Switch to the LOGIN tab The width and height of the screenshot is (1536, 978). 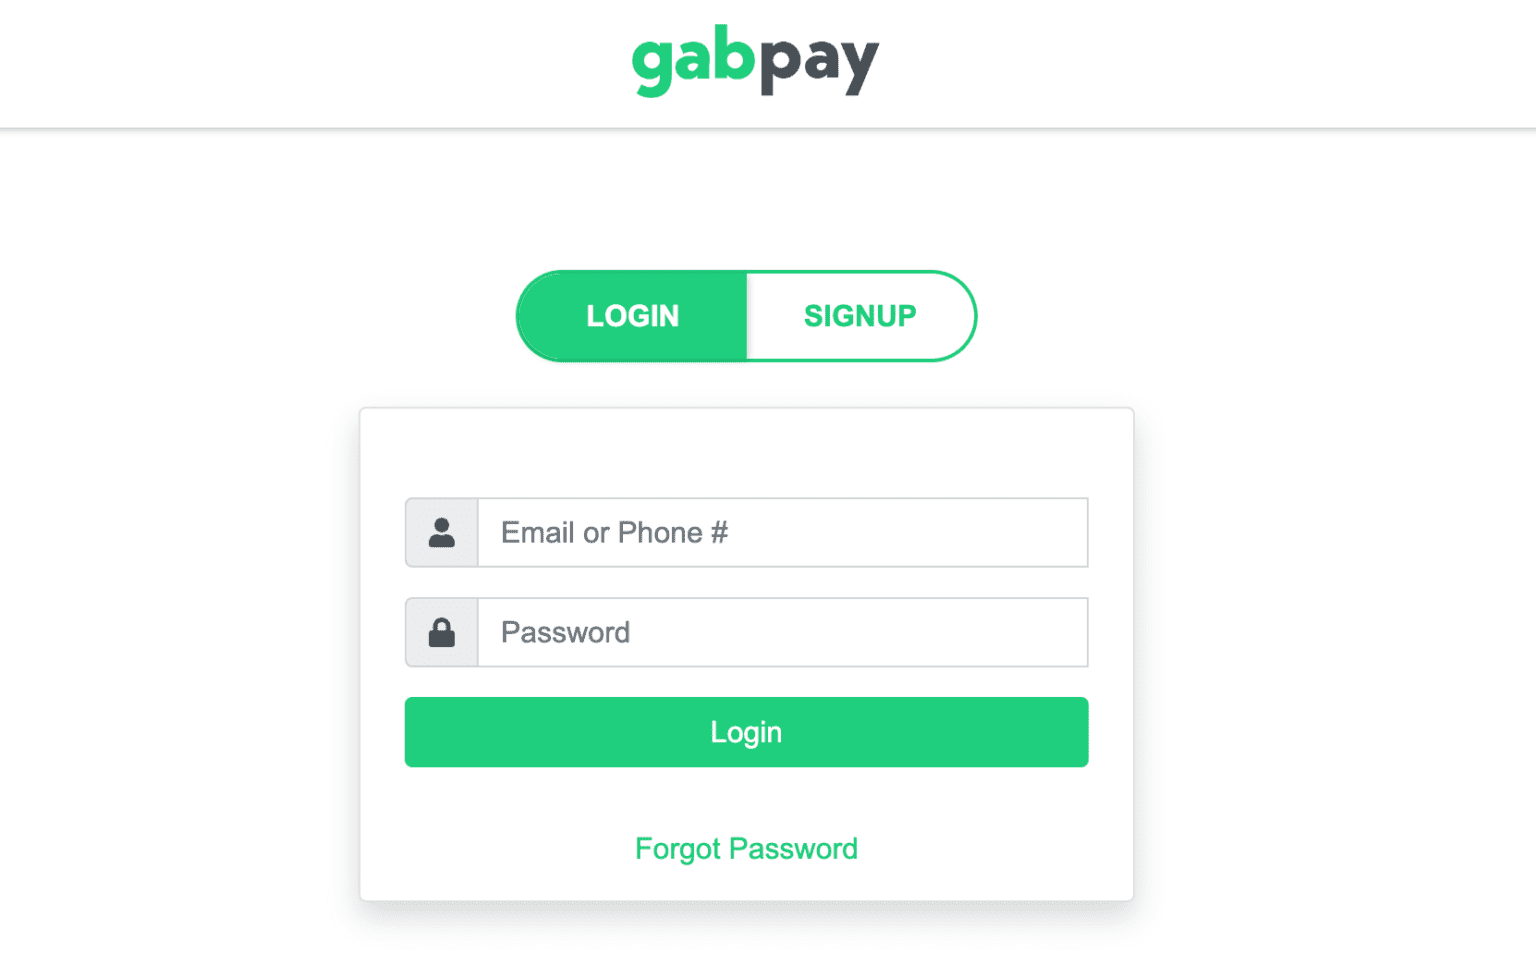632,316
